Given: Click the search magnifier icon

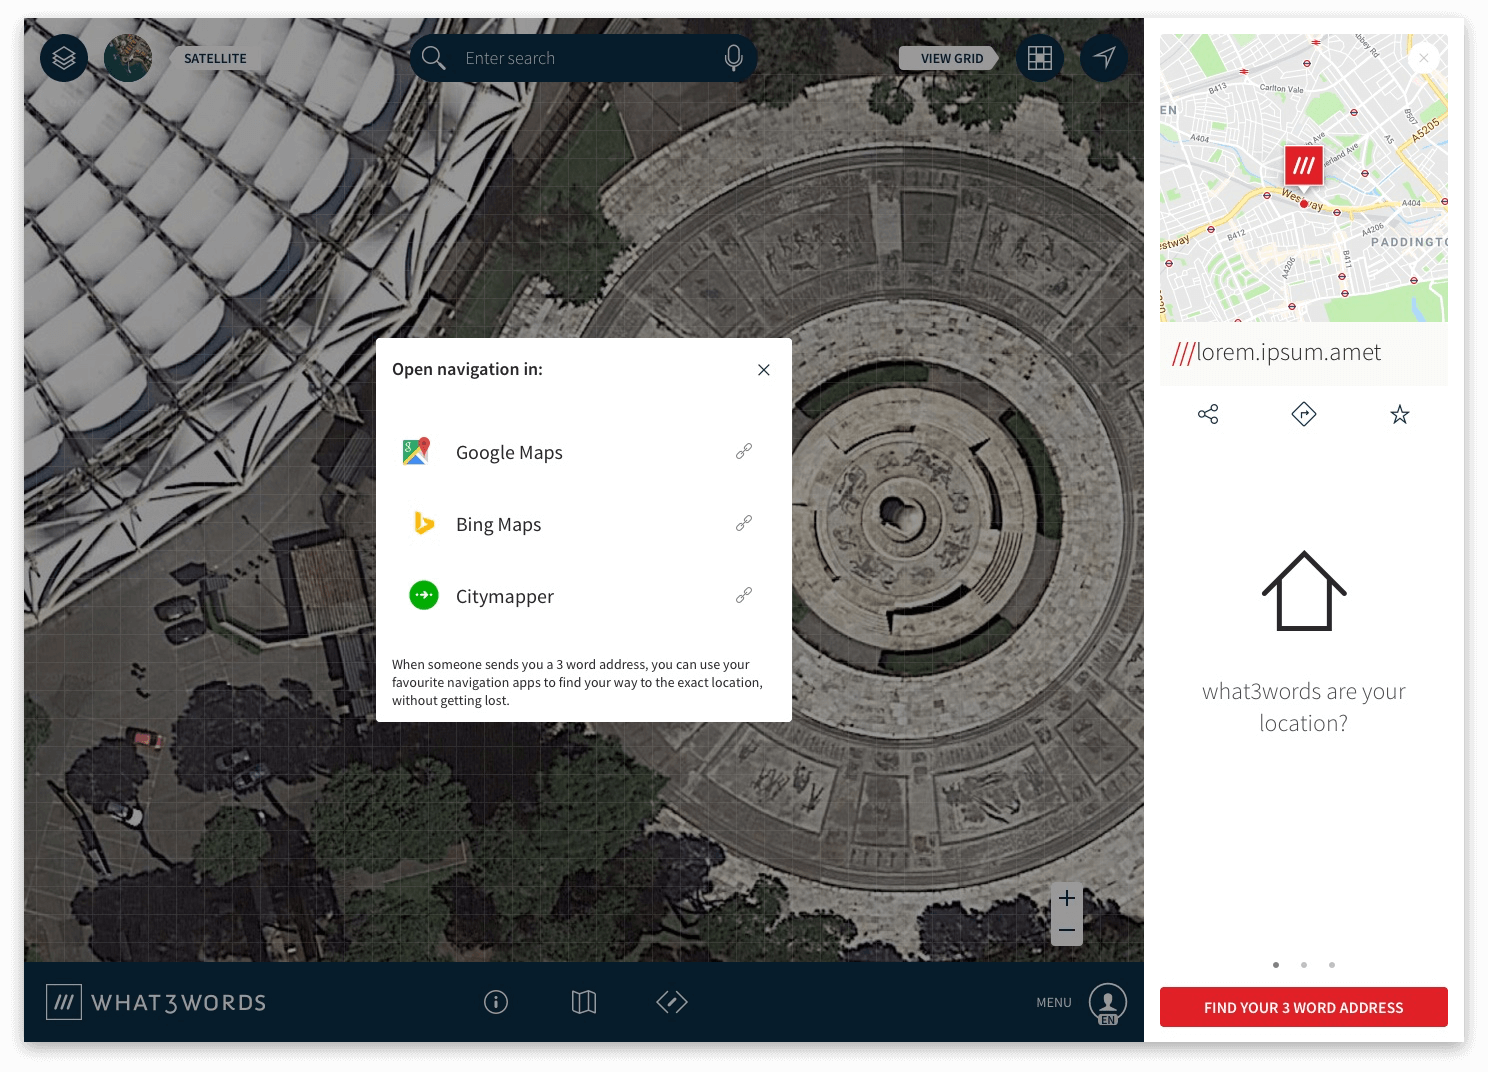Looking at the screenshot, I should [433, 58].
